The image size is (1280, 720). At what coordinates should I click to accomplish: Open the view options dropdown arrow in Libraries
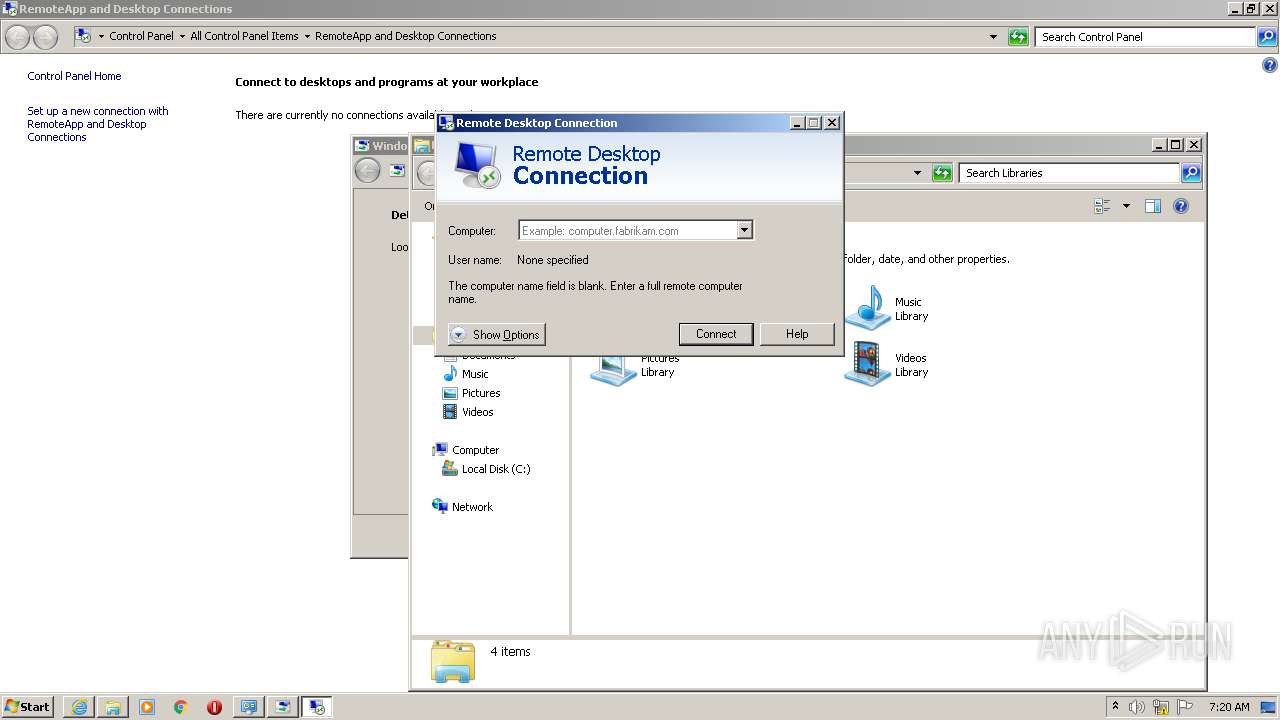pyautogui.click(x=1126, y=206)
